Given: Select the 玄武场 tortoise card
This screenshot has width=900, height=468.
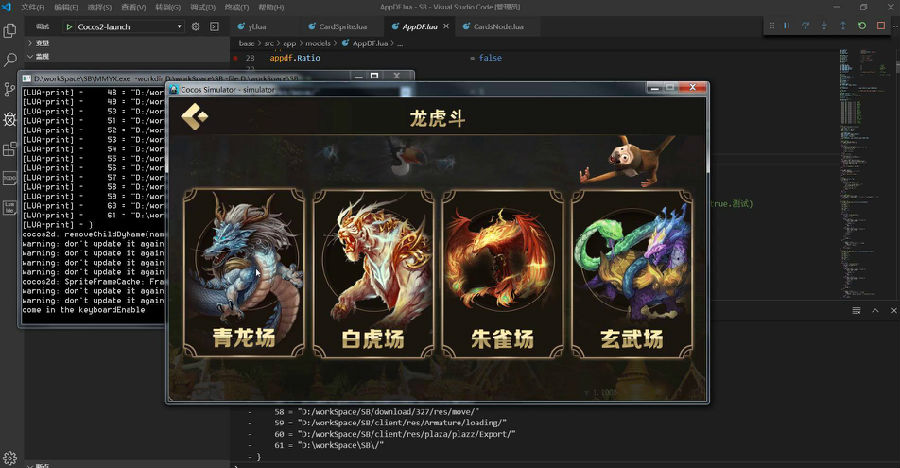Looking at the screenshot, I should coord(632,273).
